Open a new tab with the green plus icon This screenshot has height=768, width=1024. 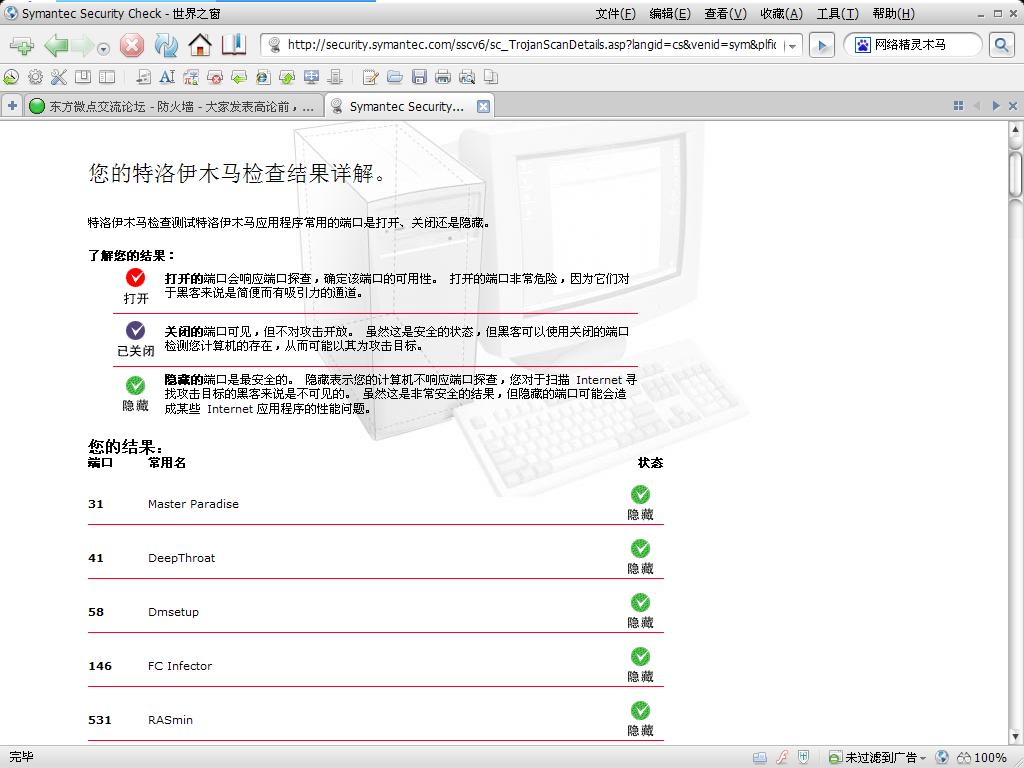22,46
